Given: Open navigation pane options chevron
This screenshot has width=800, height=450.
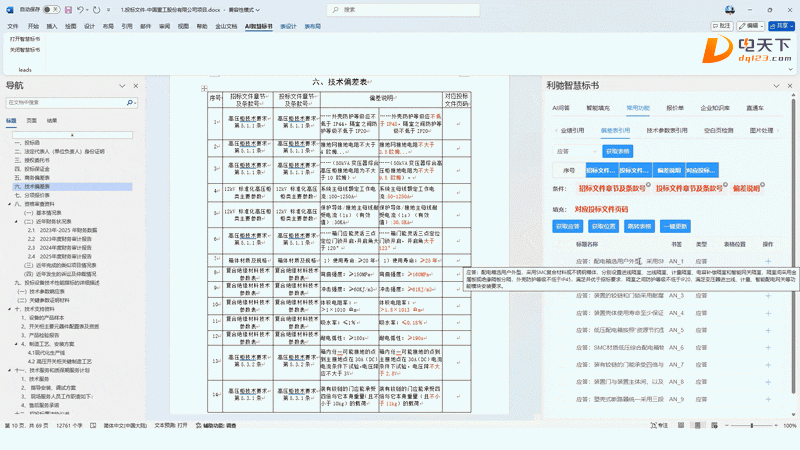Looking at the screenshot, I should tap(122, 86).
